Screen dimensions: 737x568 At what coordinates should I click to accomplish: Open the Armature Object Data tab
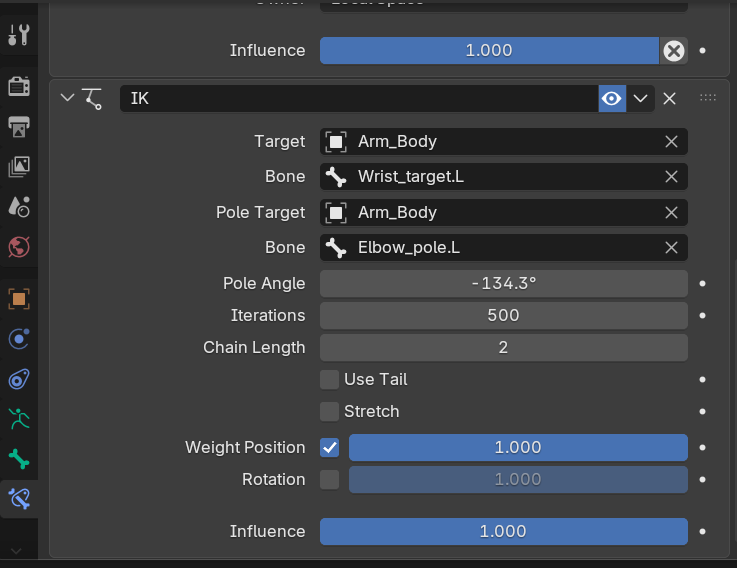click(18, 419)
